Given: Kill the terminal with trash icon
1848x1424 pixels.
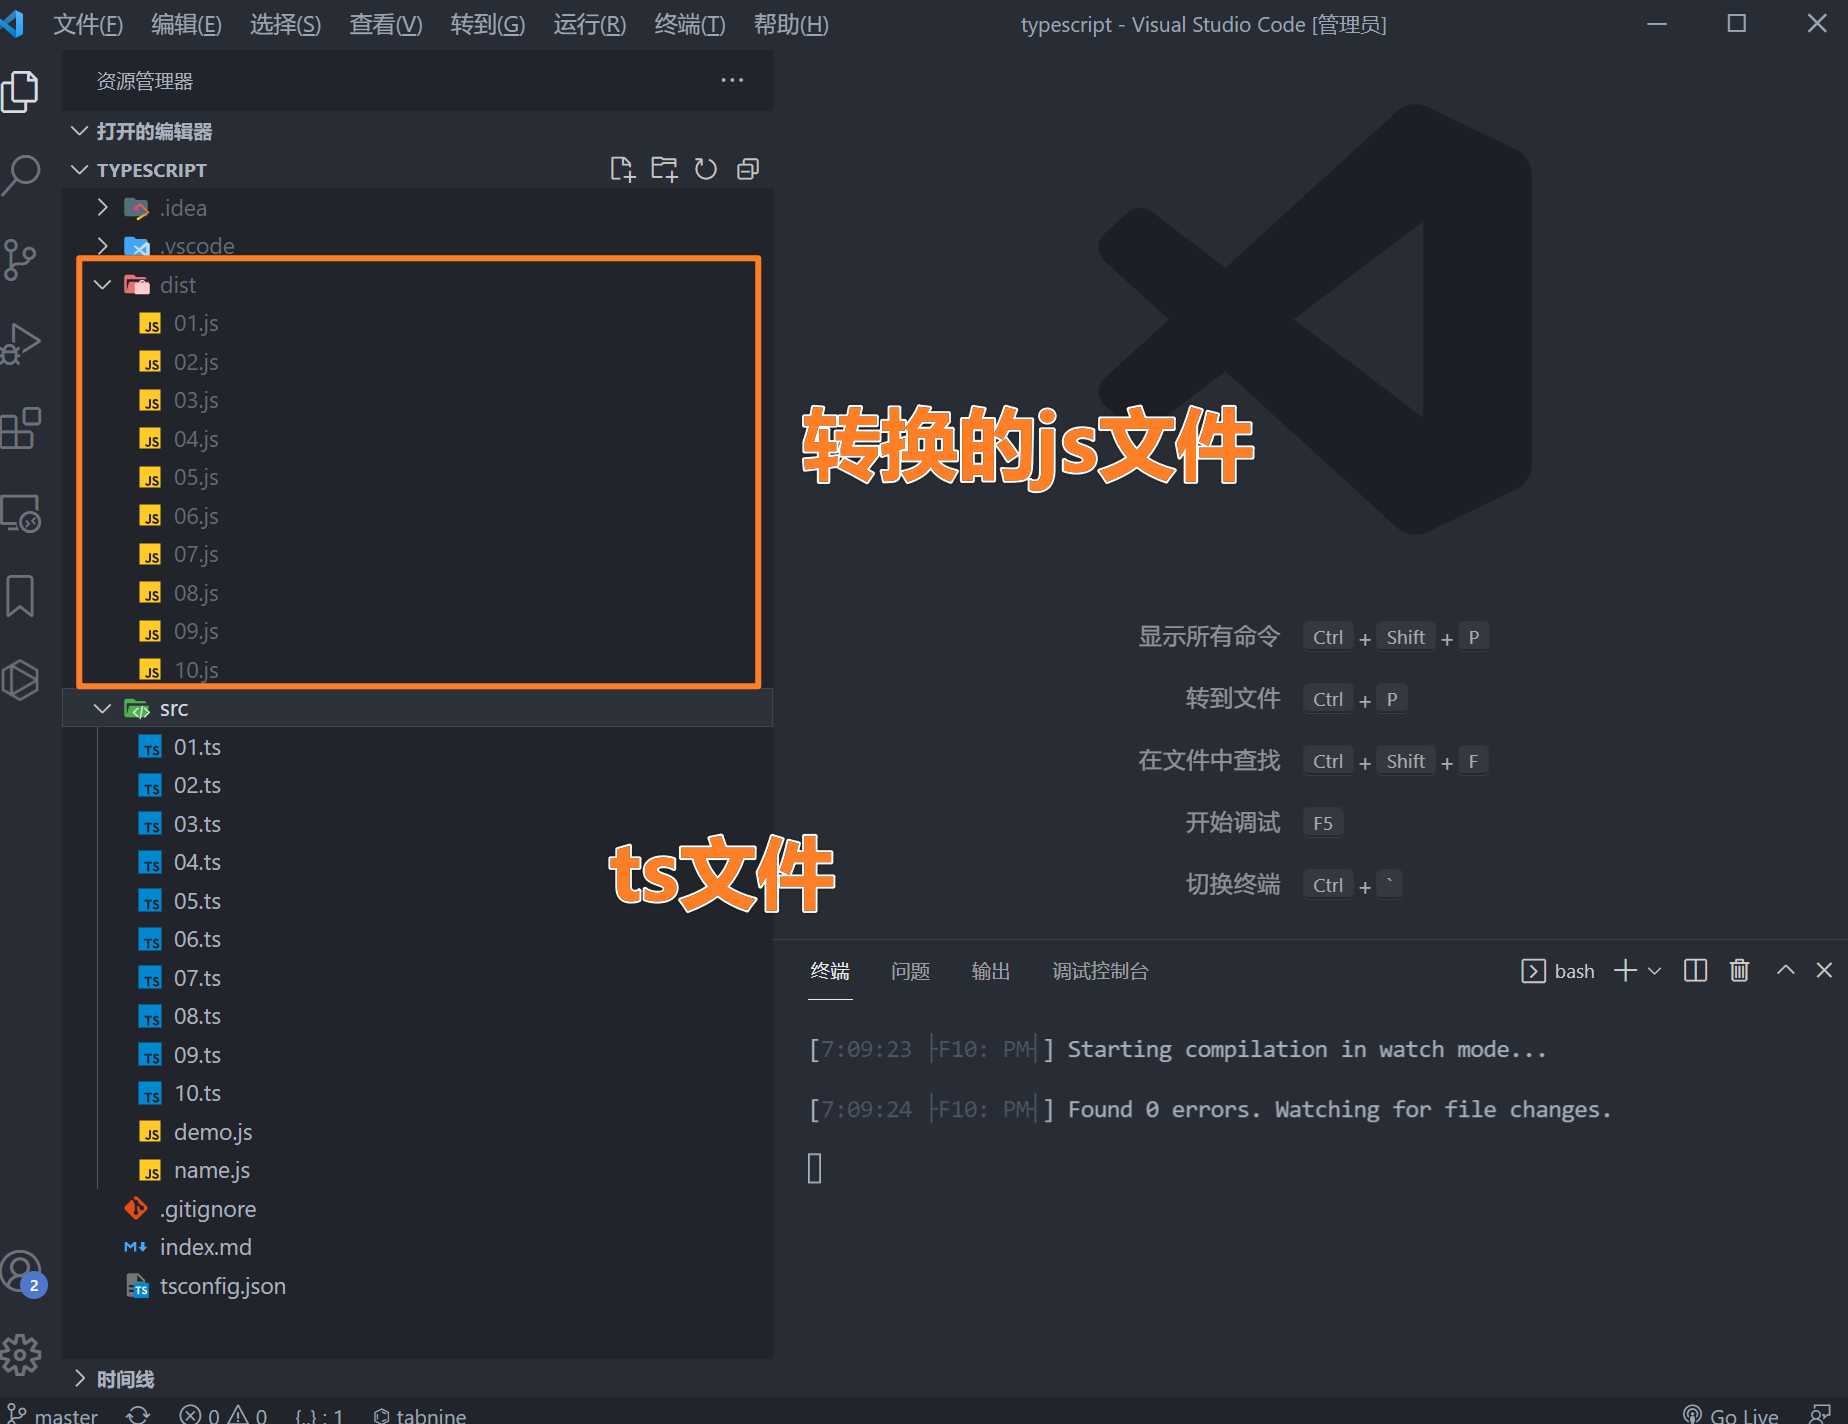Looking at the screenshot, I should point(1740,971).
